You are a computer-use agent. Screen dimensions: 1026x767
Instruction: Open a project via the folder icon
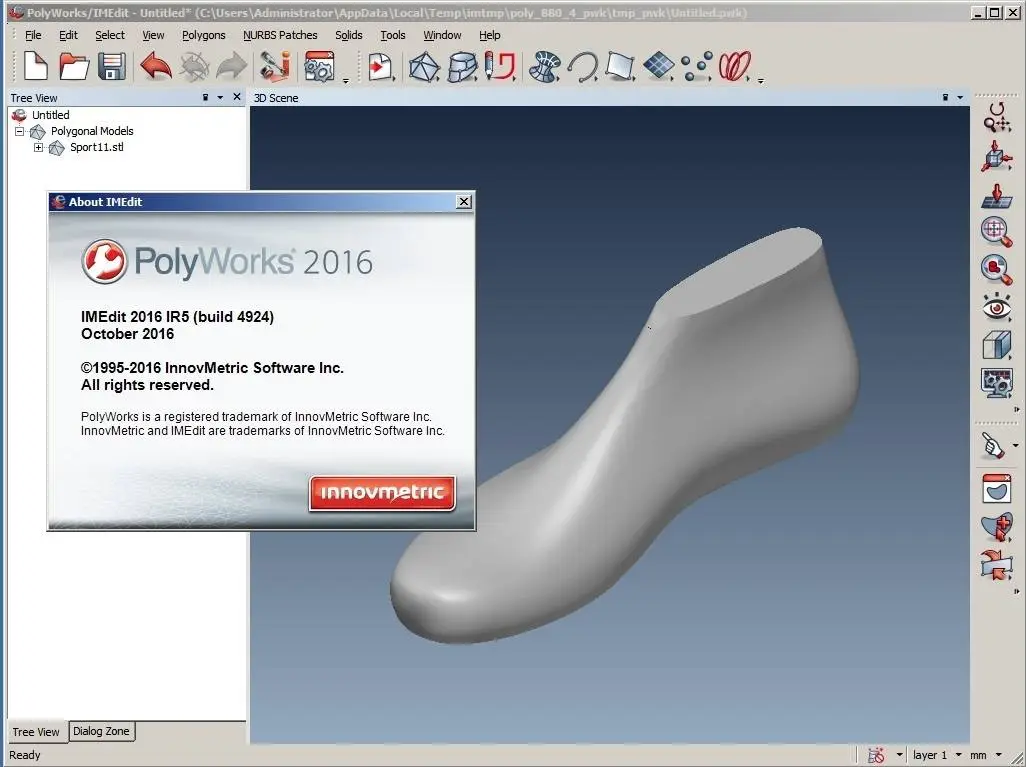73,66
